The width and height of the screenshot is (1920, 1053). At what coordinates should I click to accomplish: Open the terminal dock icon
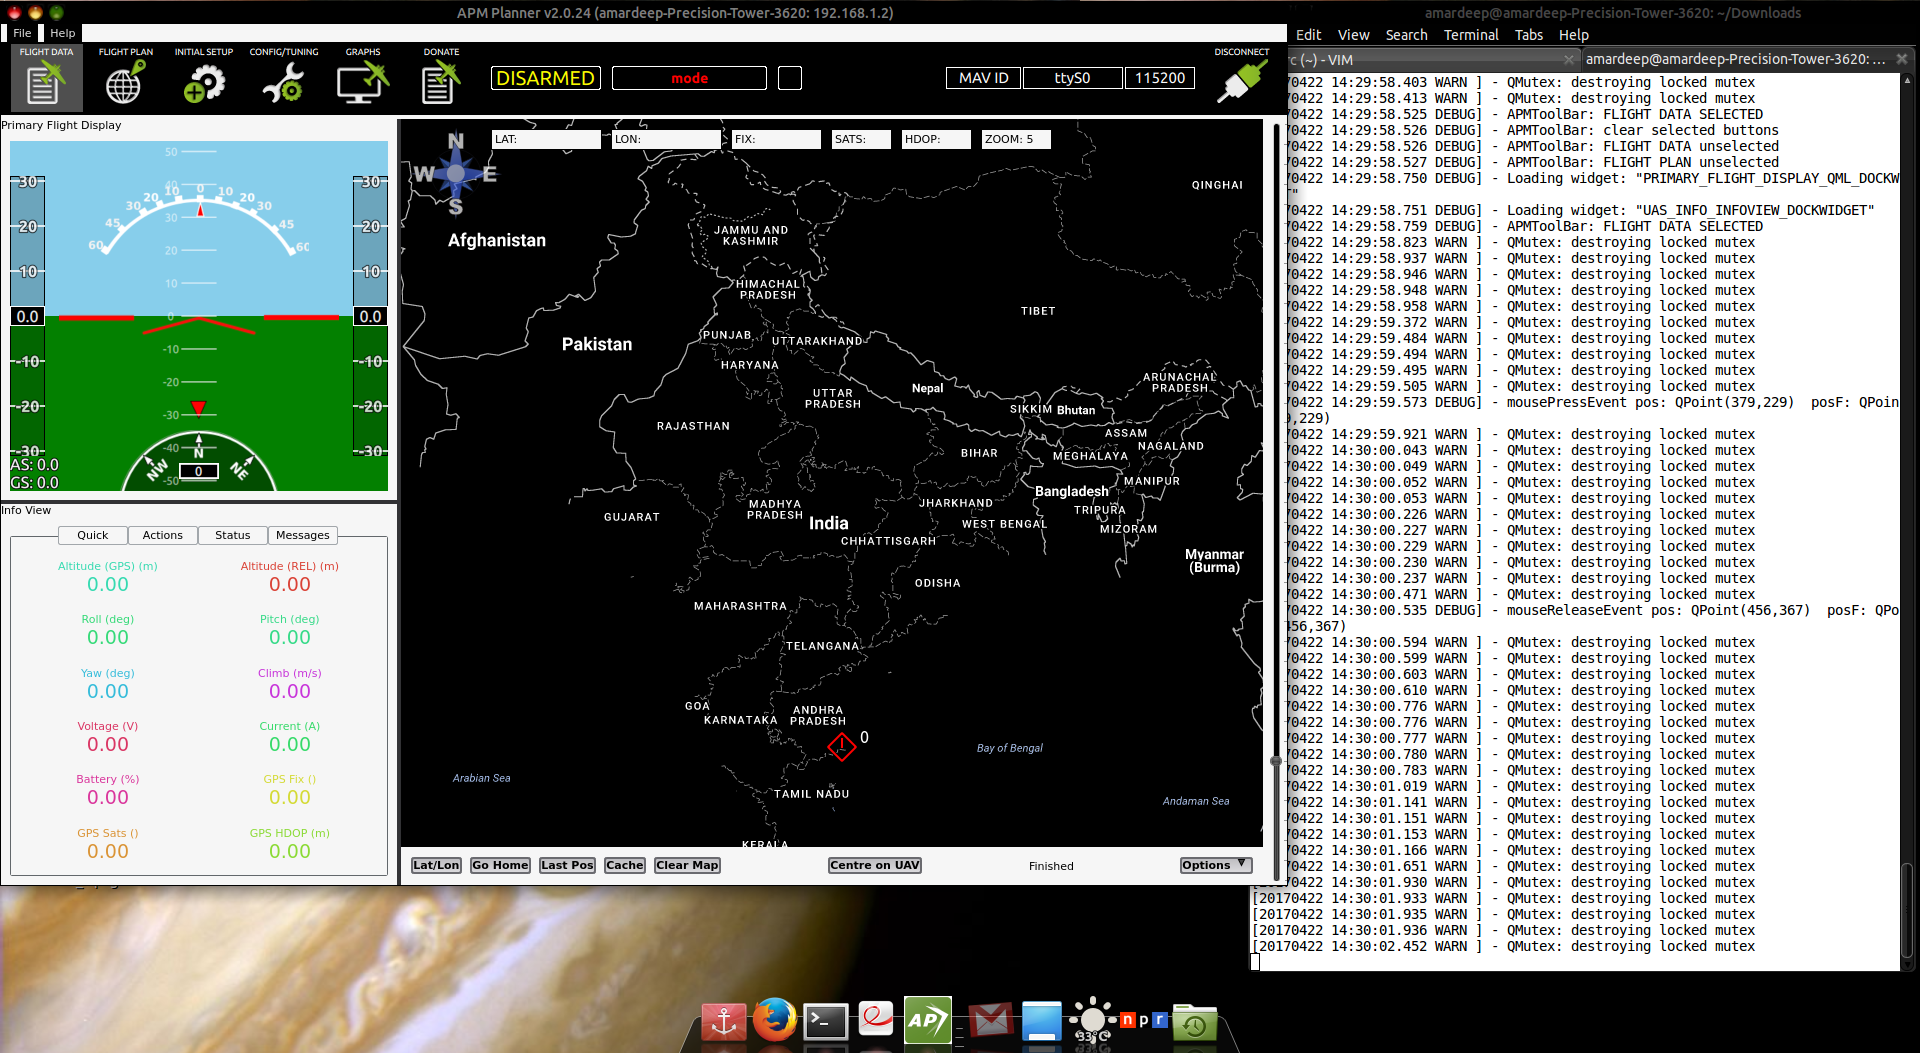click(826, 1021)
